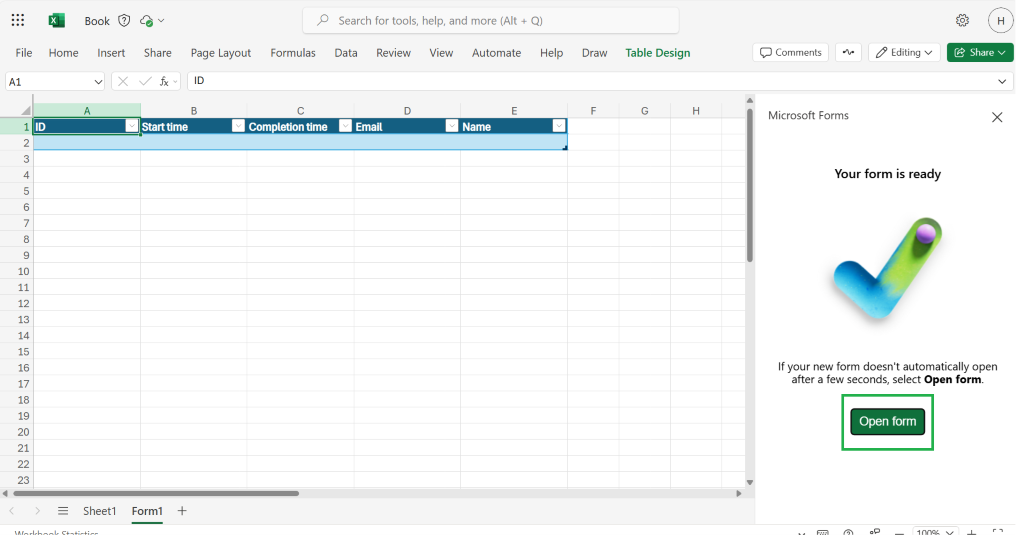
Task: Open the Help tab
Action: pyautogui.click(x=551, y=53)
